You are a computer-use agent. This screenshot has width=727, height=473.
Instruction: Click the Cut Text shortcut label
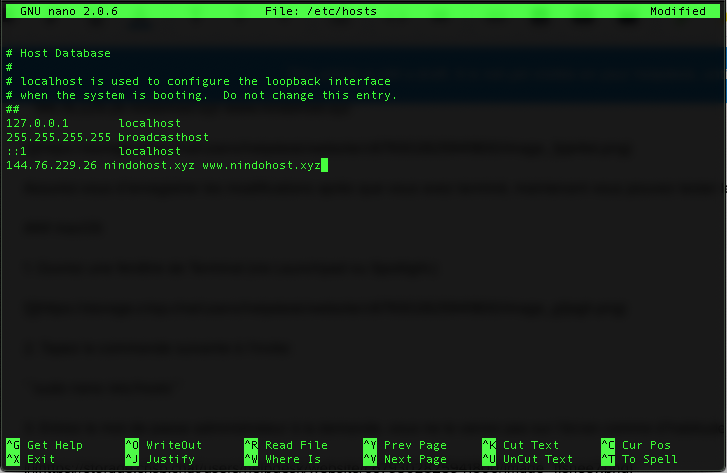(531, 445)
